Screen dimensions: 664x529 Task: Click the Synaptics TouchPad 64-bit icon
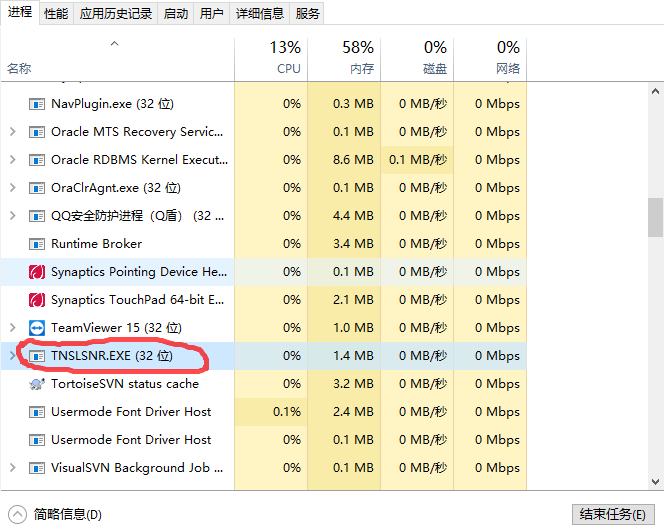37,300
